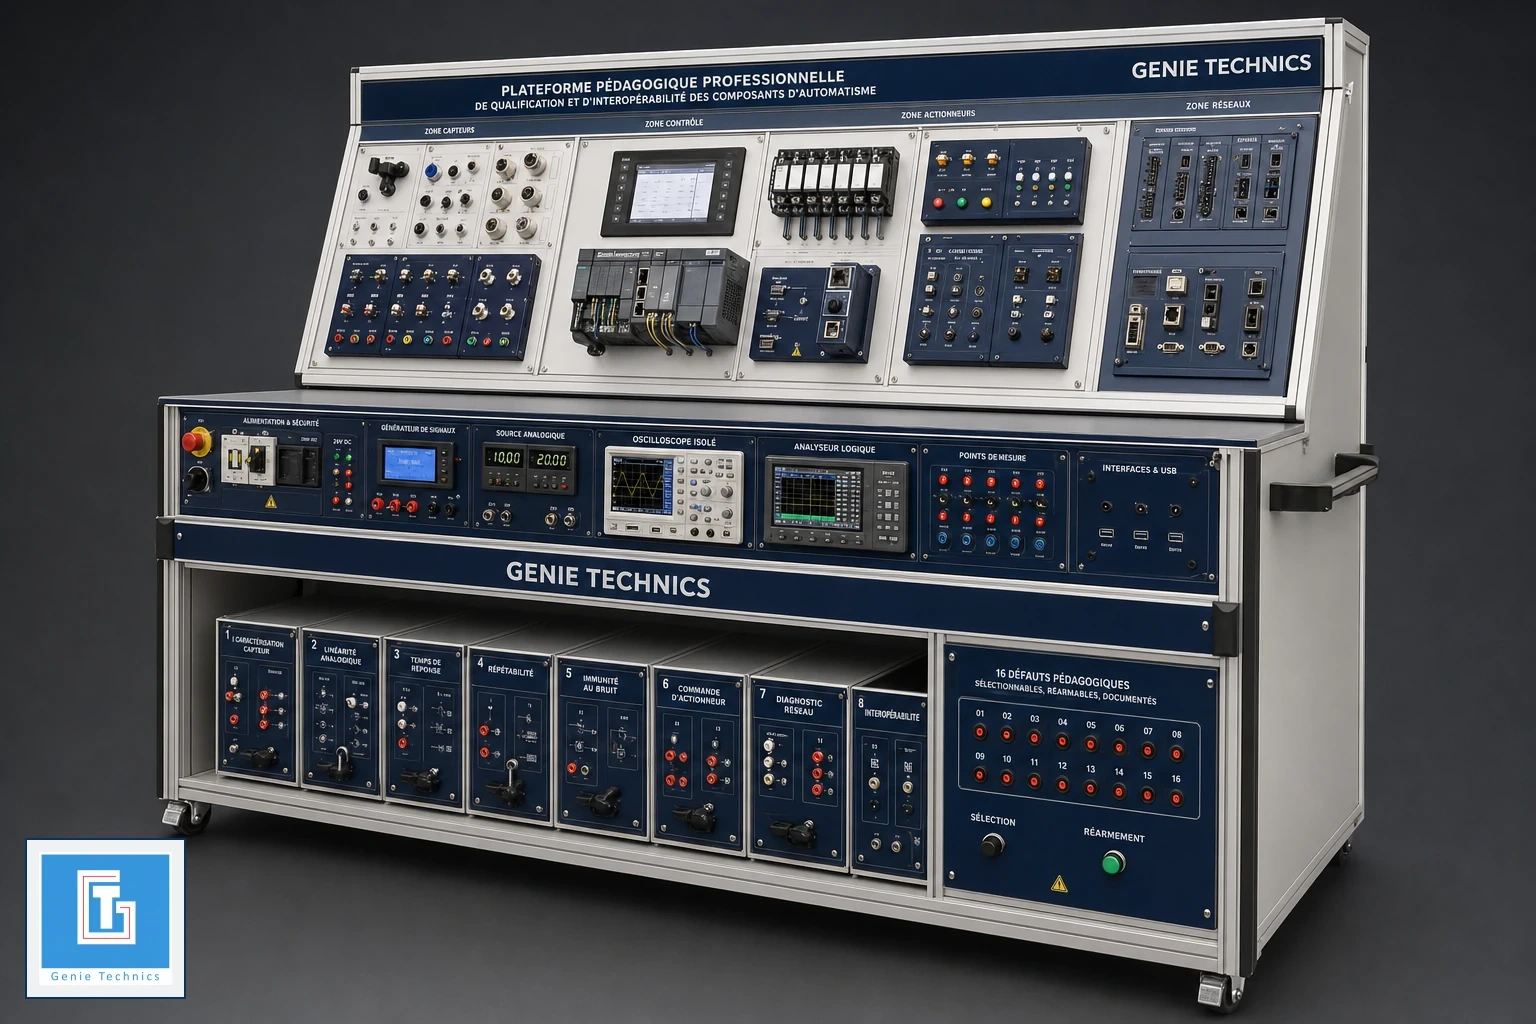Click the 16 Défauts Pédagogiques heading
Viewport: 1536px width, 1024px height.
[x=1062, y=679]
